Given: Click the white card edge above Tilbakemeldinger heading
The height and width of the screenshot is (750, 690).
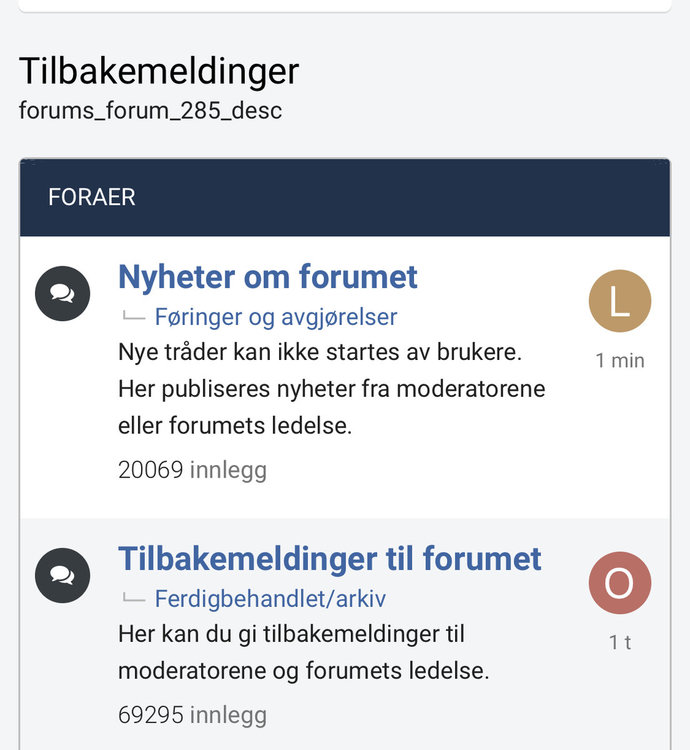Looking at the screenshot, I should tap(345, 6).
